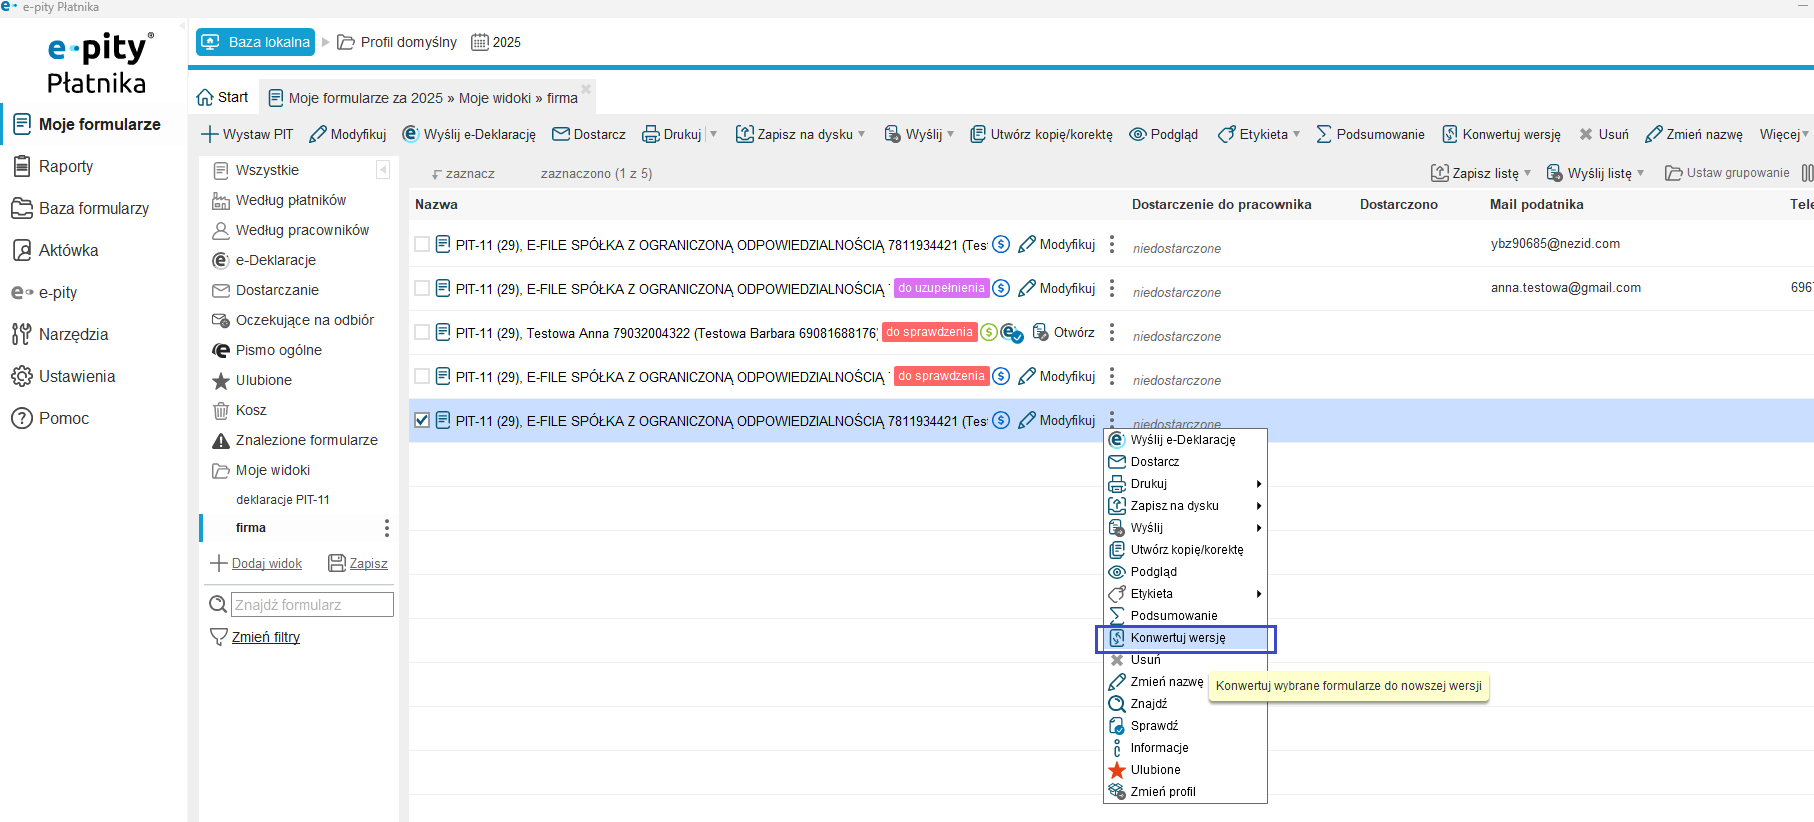The height and width of the screenshot is (822, 1814).
Task: Select Konwertuj wersję from context menu
Action: pyautogui.click(x=1177, y=638)
